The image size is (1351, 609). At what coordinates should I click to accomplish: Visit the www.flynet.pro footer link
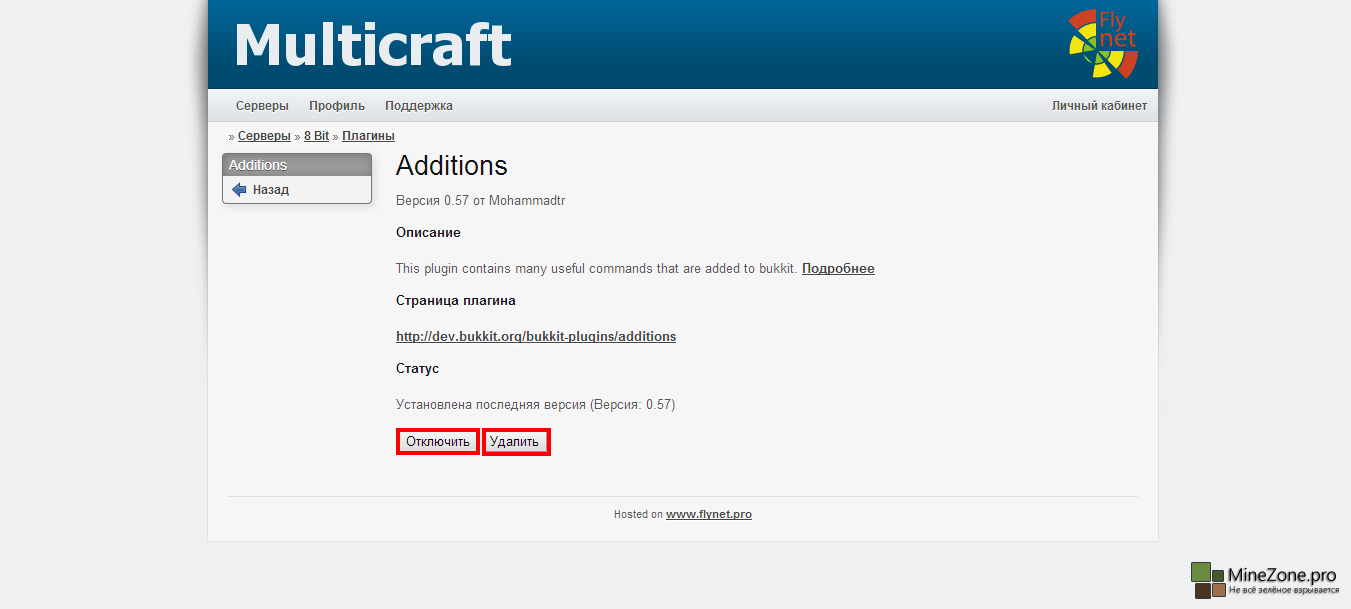tap(709, 515)
